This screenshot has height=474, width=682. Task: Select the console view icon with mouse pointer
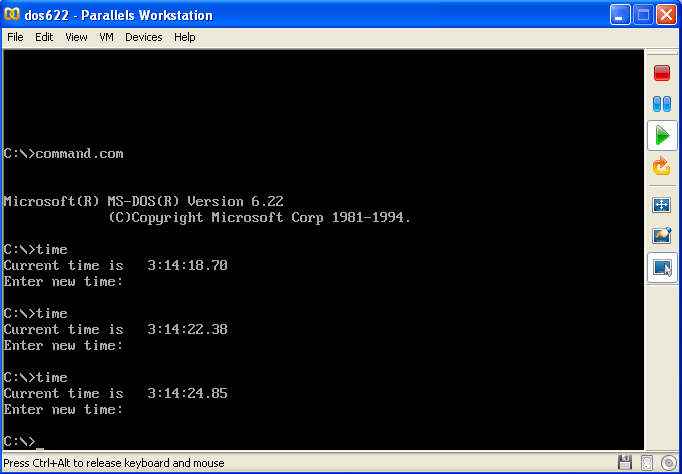point(662,267)
